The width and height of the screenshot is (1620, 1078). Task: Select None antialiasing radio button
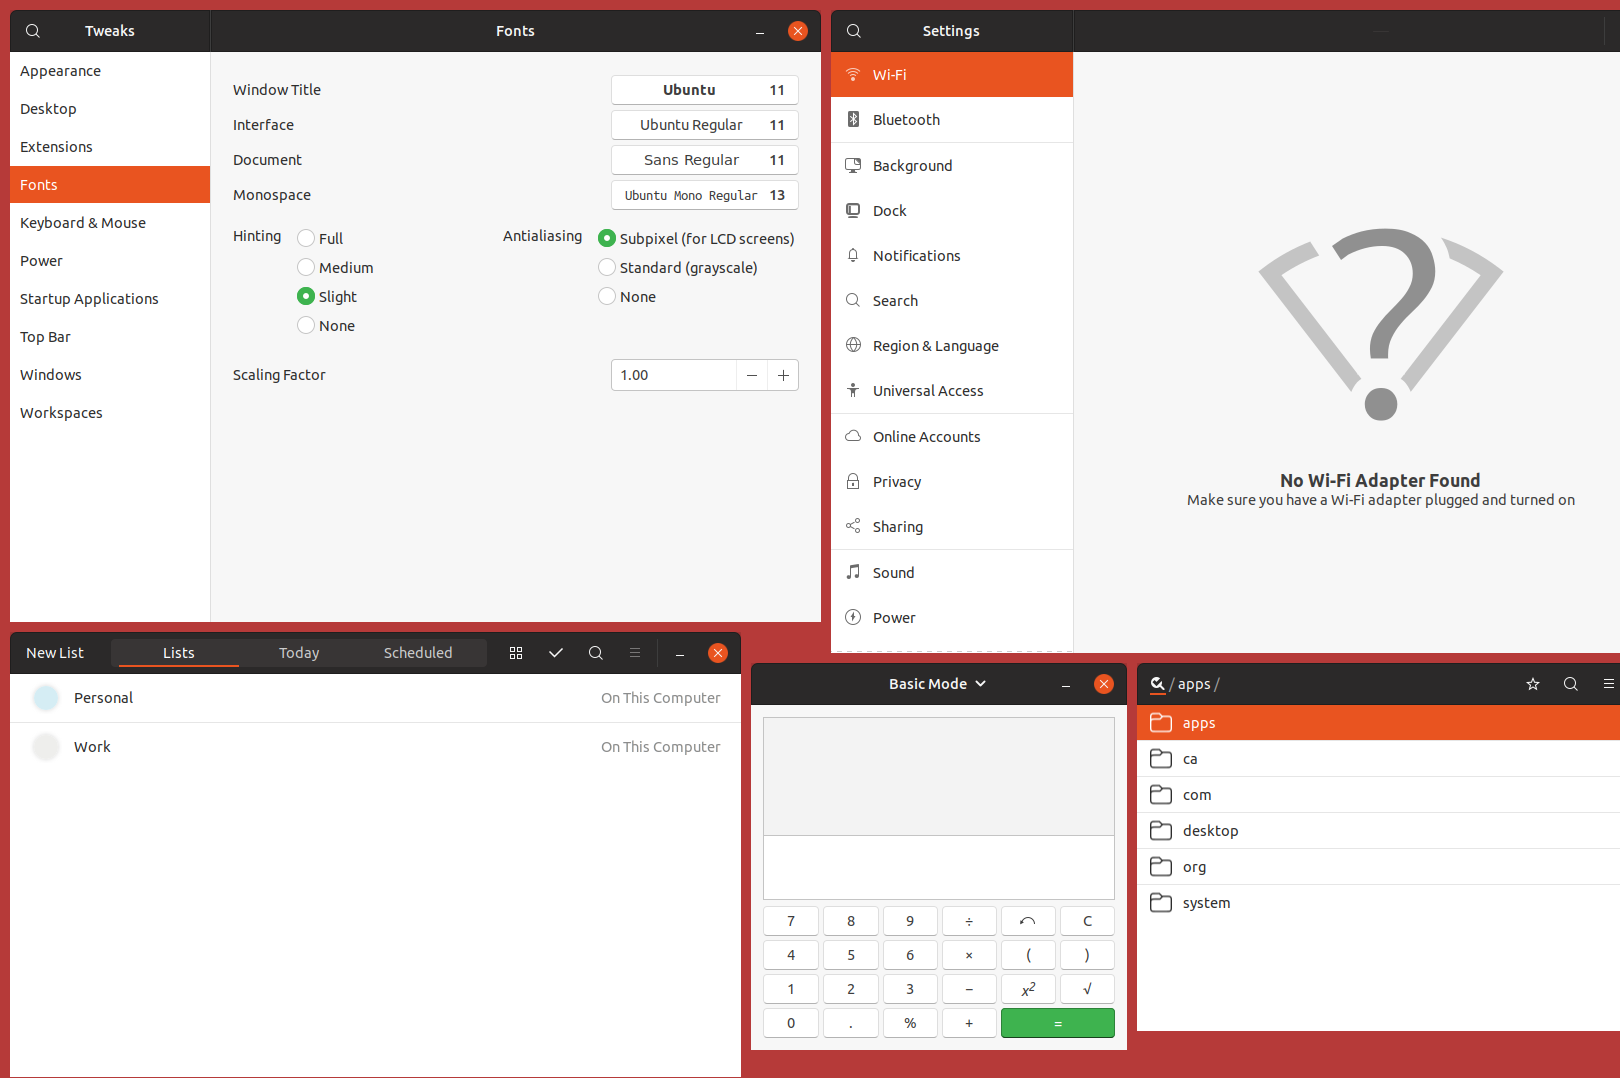coord(606,296)
